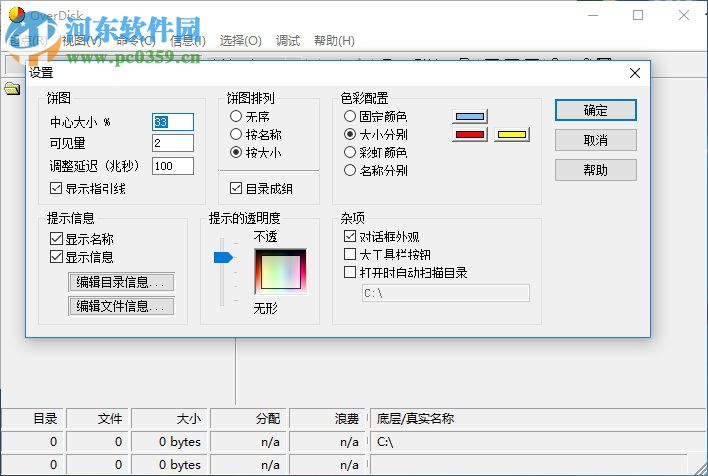Click the 底层/真实名称 column header
Viewport: 708px width, 476px height.
click(538, 419)
